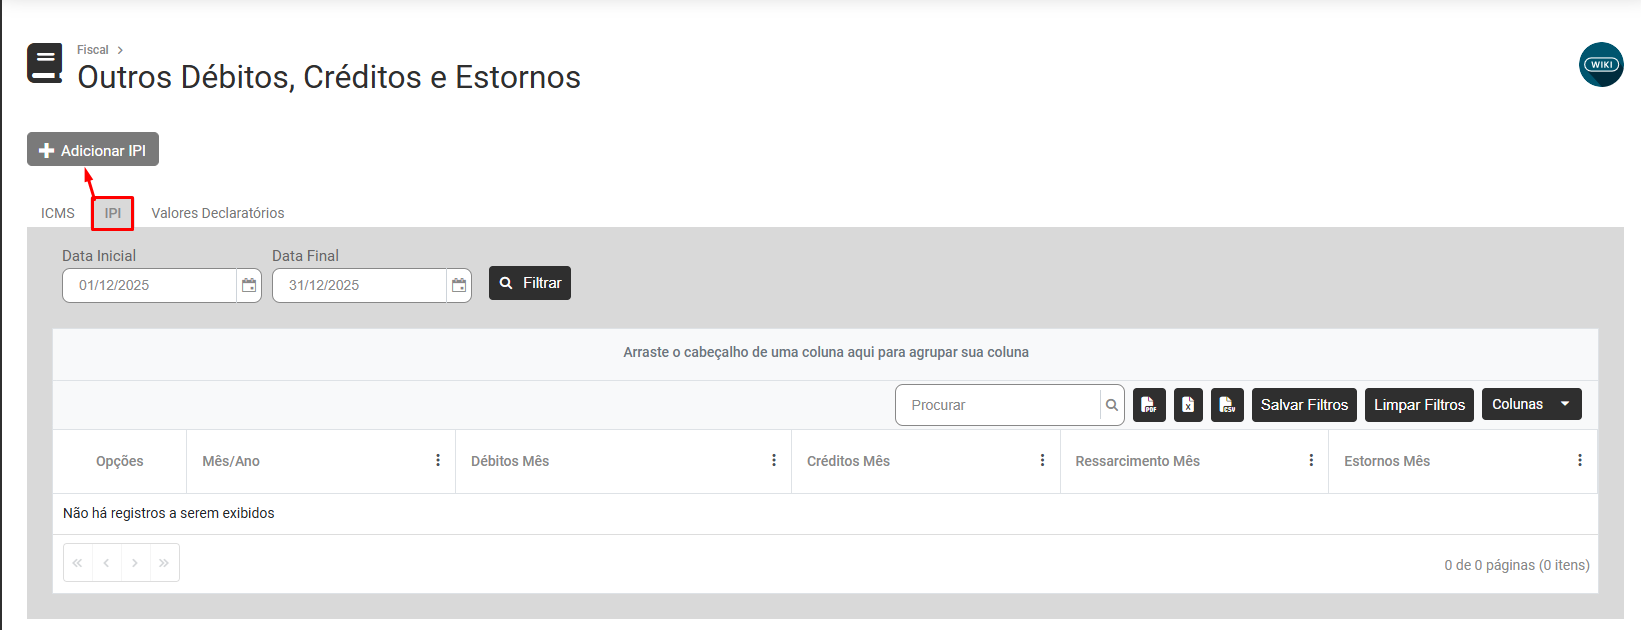This screenshot has height=630, width=1641.
Task: Open the Colunas dropdown
Action: point(1532,404)
